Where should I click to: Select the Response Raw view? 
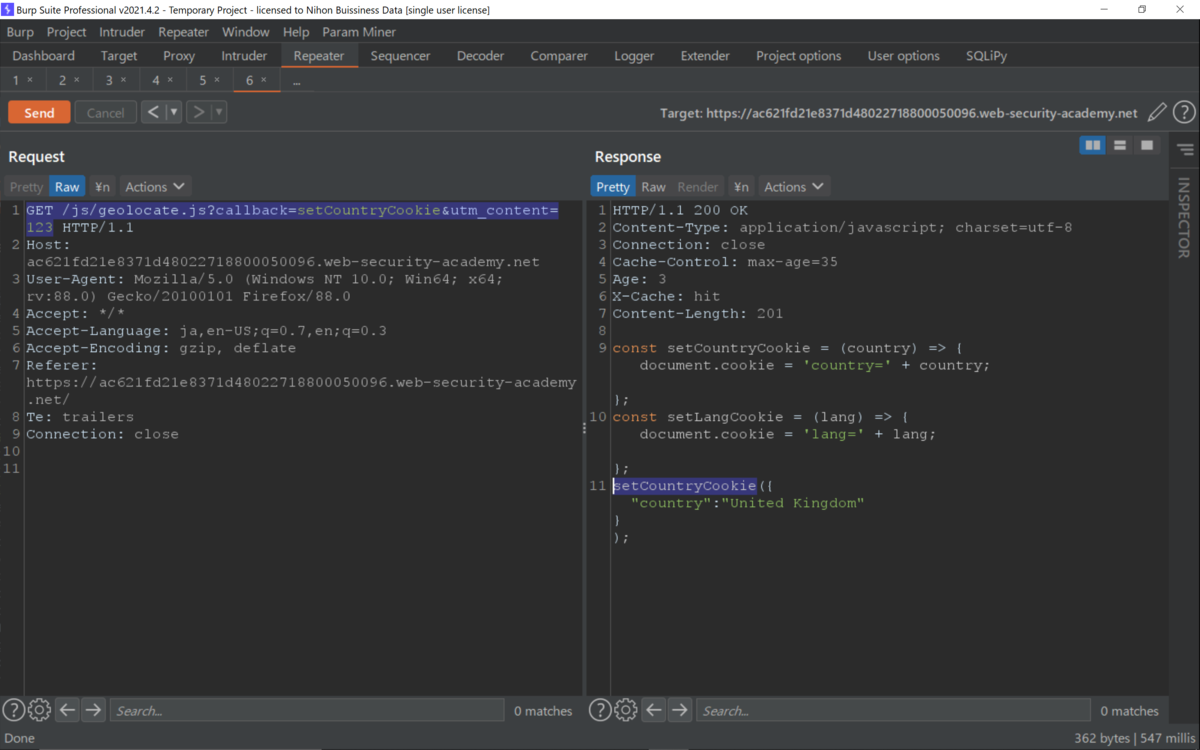tap(653, 187)
